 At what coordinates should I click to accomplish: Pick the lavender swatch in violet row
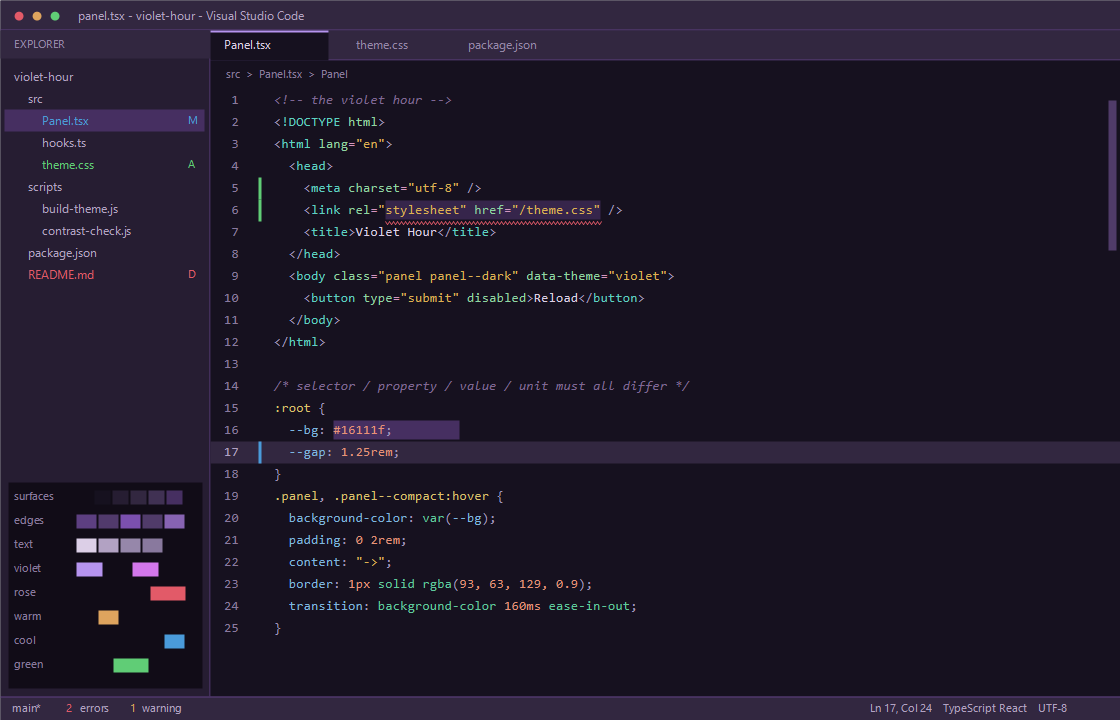tap(89, 569)
